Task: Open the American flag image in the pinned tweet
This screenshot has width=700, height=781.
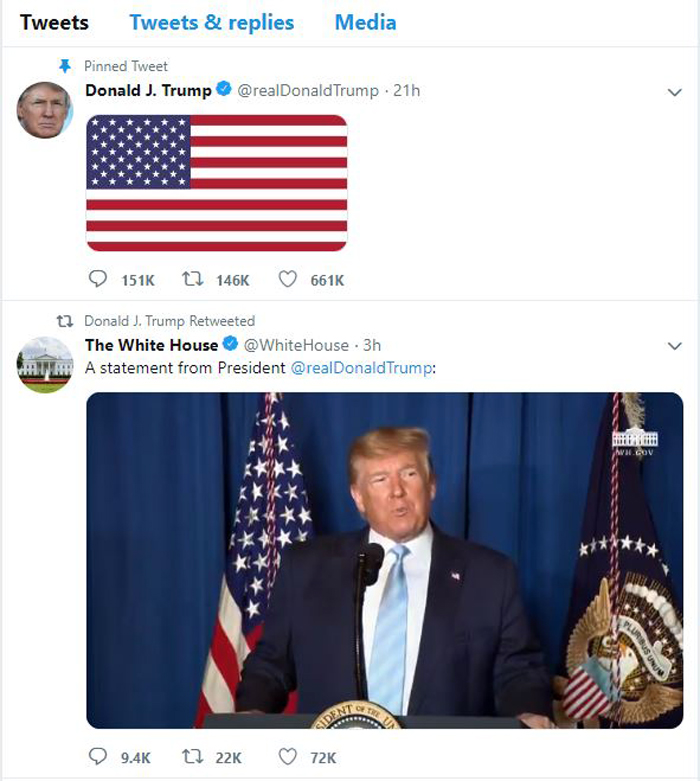Action: (x=217, y=183)
